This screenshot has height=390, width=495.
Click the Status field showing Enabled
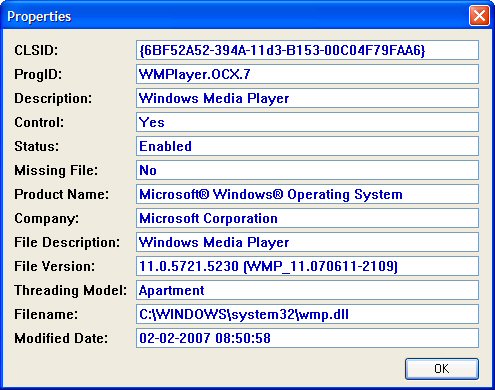pos(307,146)
